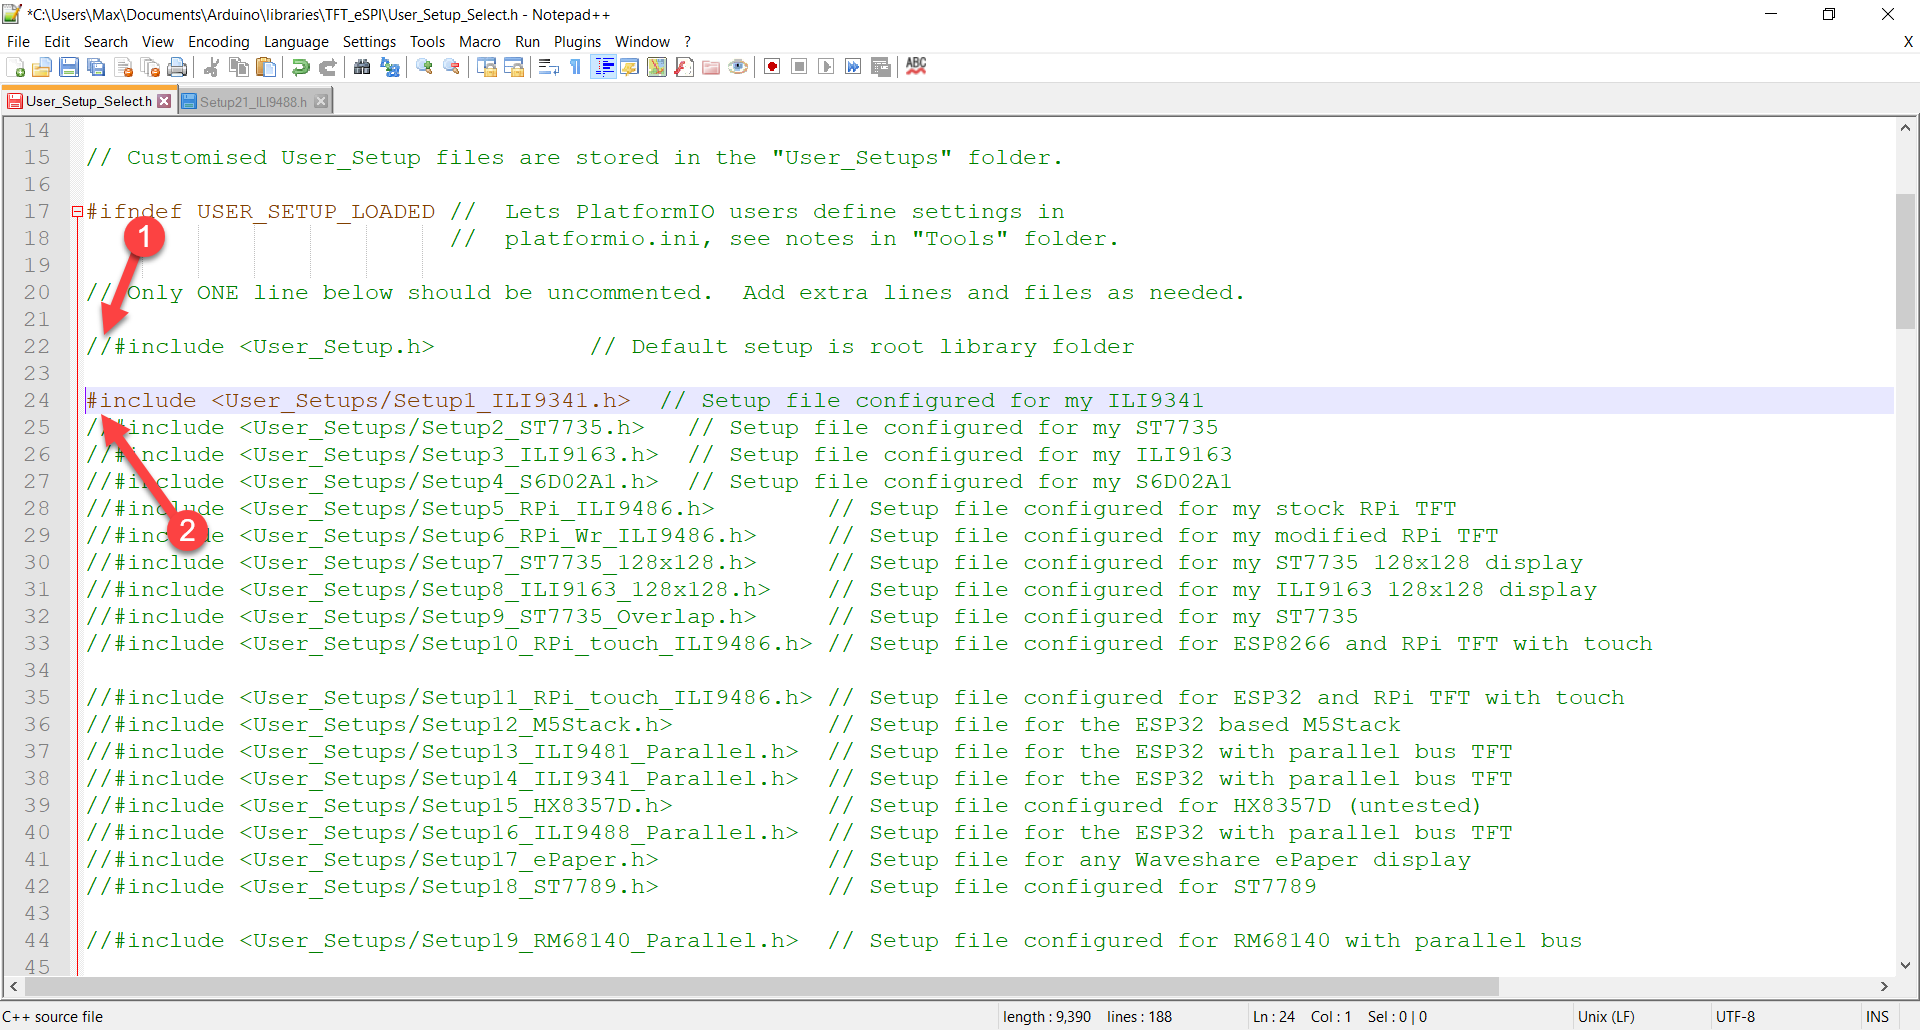Toggle the indent guide button
Image resolution: width=1920 pixels, height=1030 pixels.
coord(603,67)
